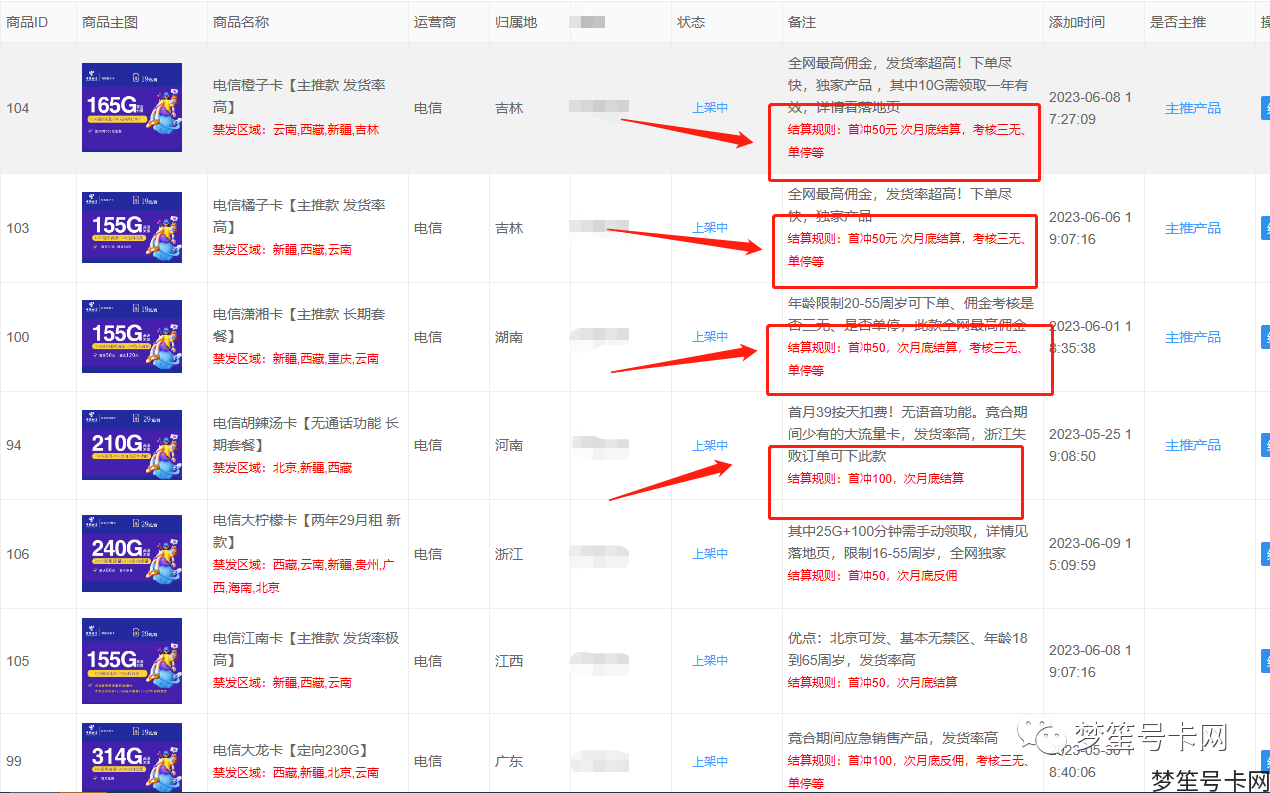The image size is (1270, 793).
Task: Click 禁发区域 新疆,西藏,重庆,云南 in row 100
Action: (x=296, y=359)
